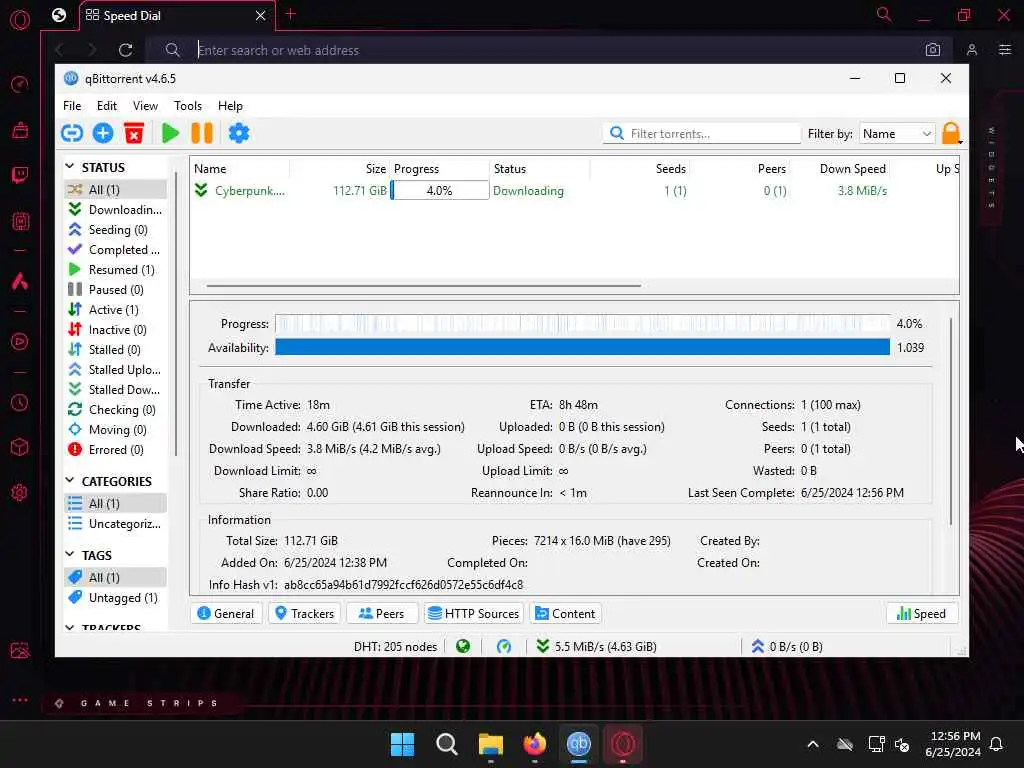Click torrent list horizontal scrollbar
Viewport: 1024px width, 768px height.
(x=423, y=285)
